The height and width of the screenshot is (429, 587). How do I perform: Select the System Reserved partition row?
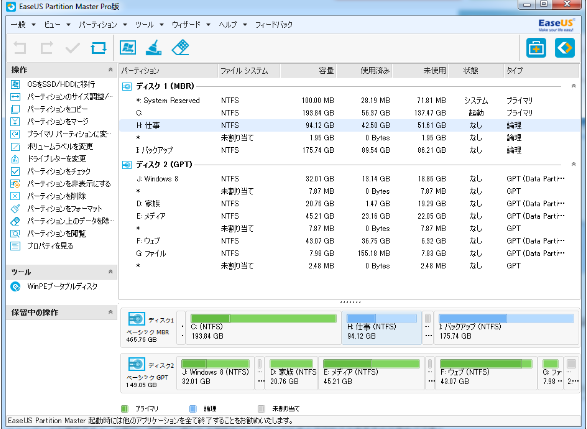click(x=350, y=100)
